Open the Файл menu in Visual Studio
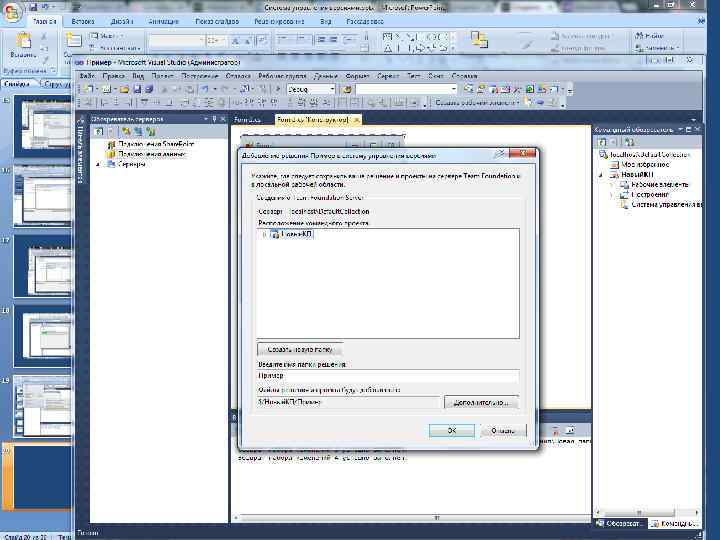Screen dimensions: 720x540 (x=87, y=76)
